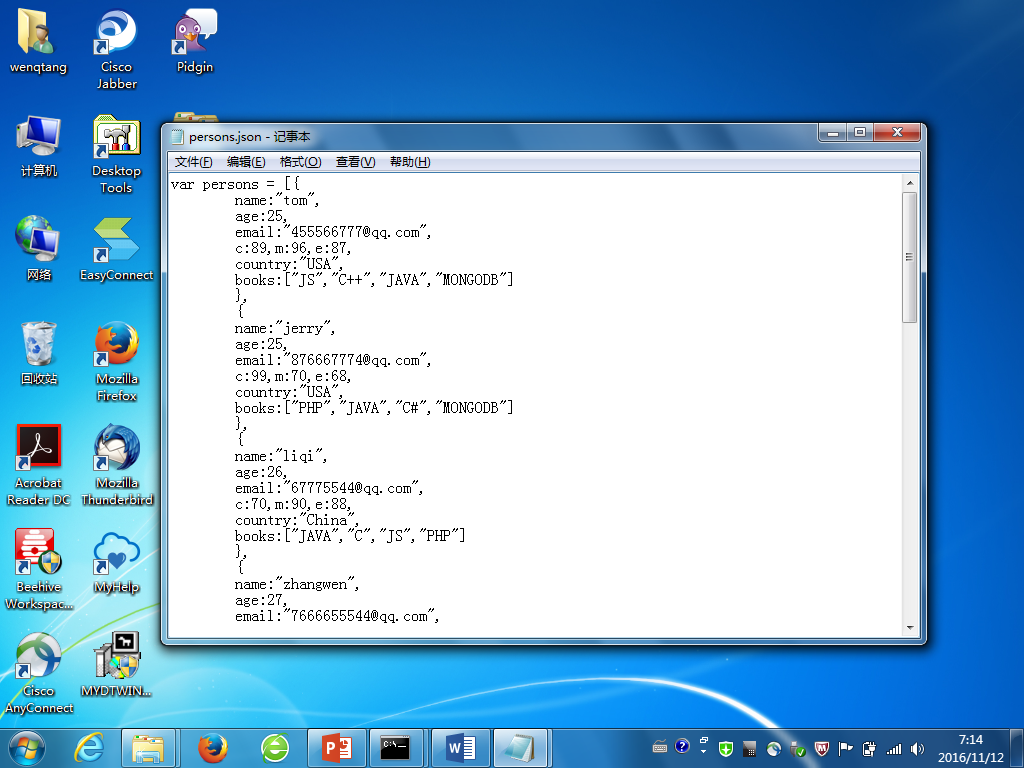
Task: Close the persons.json Notepad window
Action: point(897,133)
